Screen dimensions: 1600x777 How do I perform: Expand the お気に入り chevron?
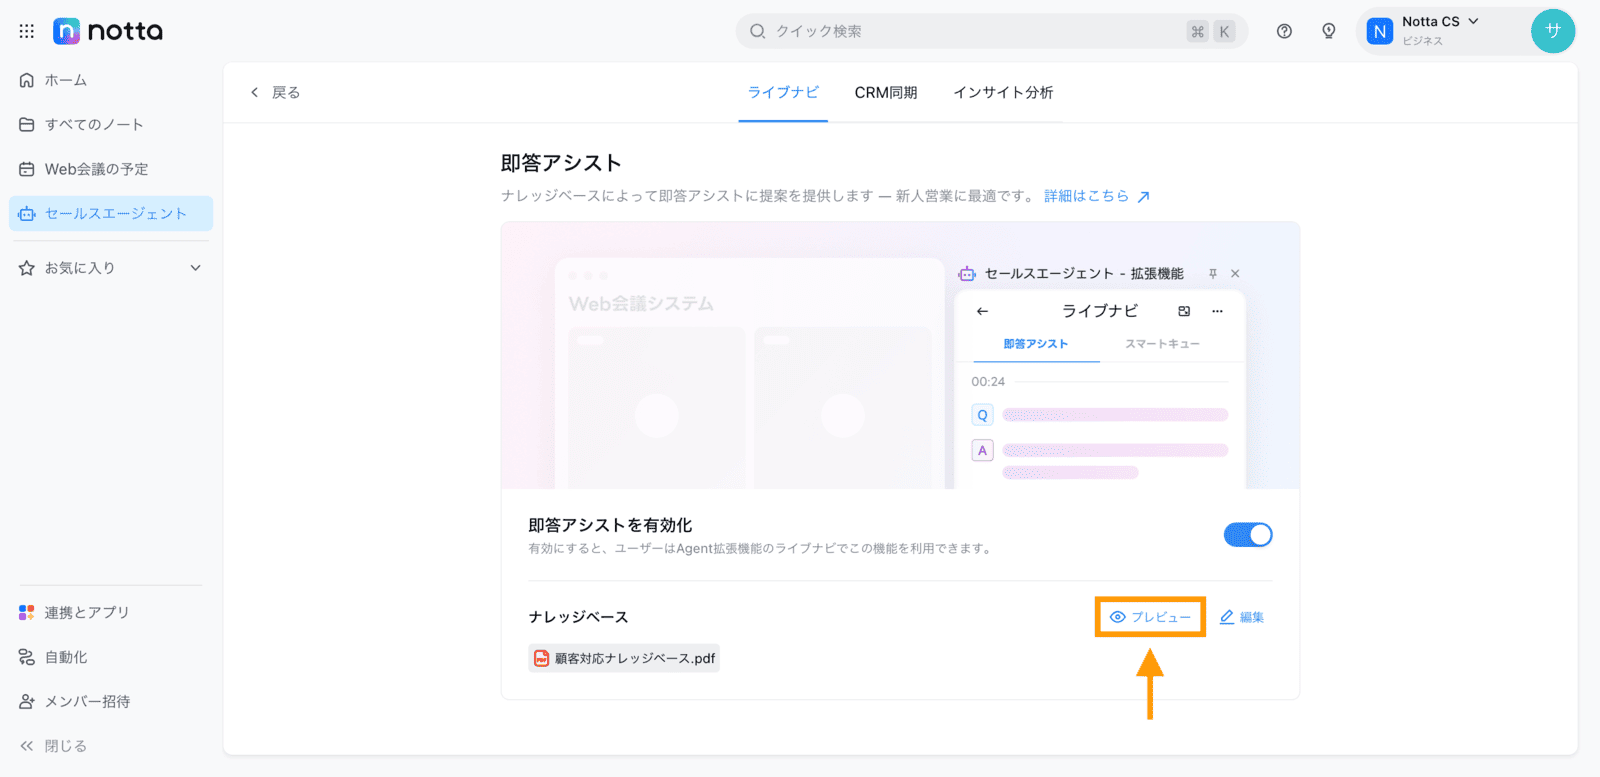[x=196, y=268]
